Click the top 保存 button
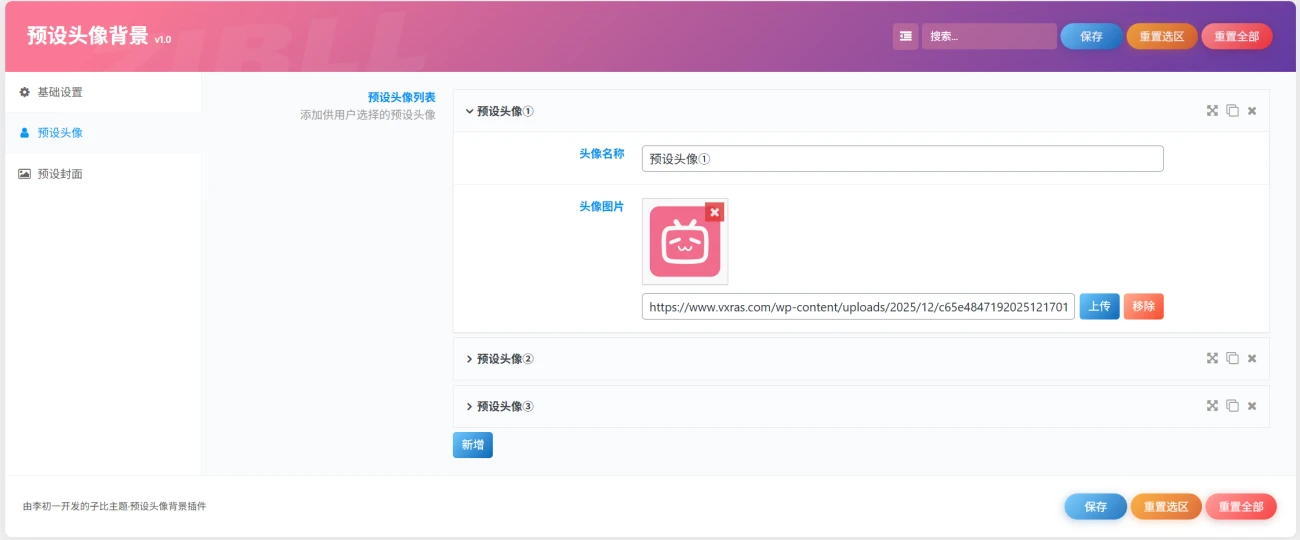The image size is (1300, 540). [1091, 36]
